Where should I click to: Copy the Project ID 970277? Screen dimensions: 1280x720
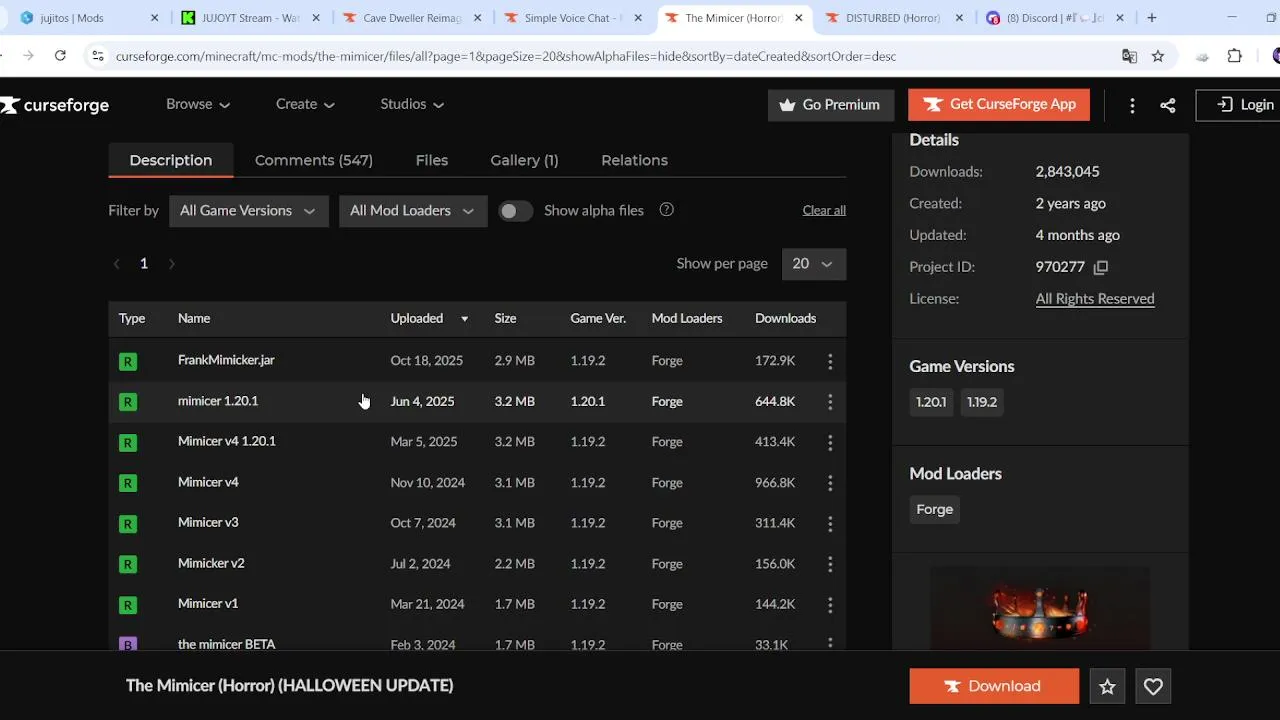(1101, 267)
